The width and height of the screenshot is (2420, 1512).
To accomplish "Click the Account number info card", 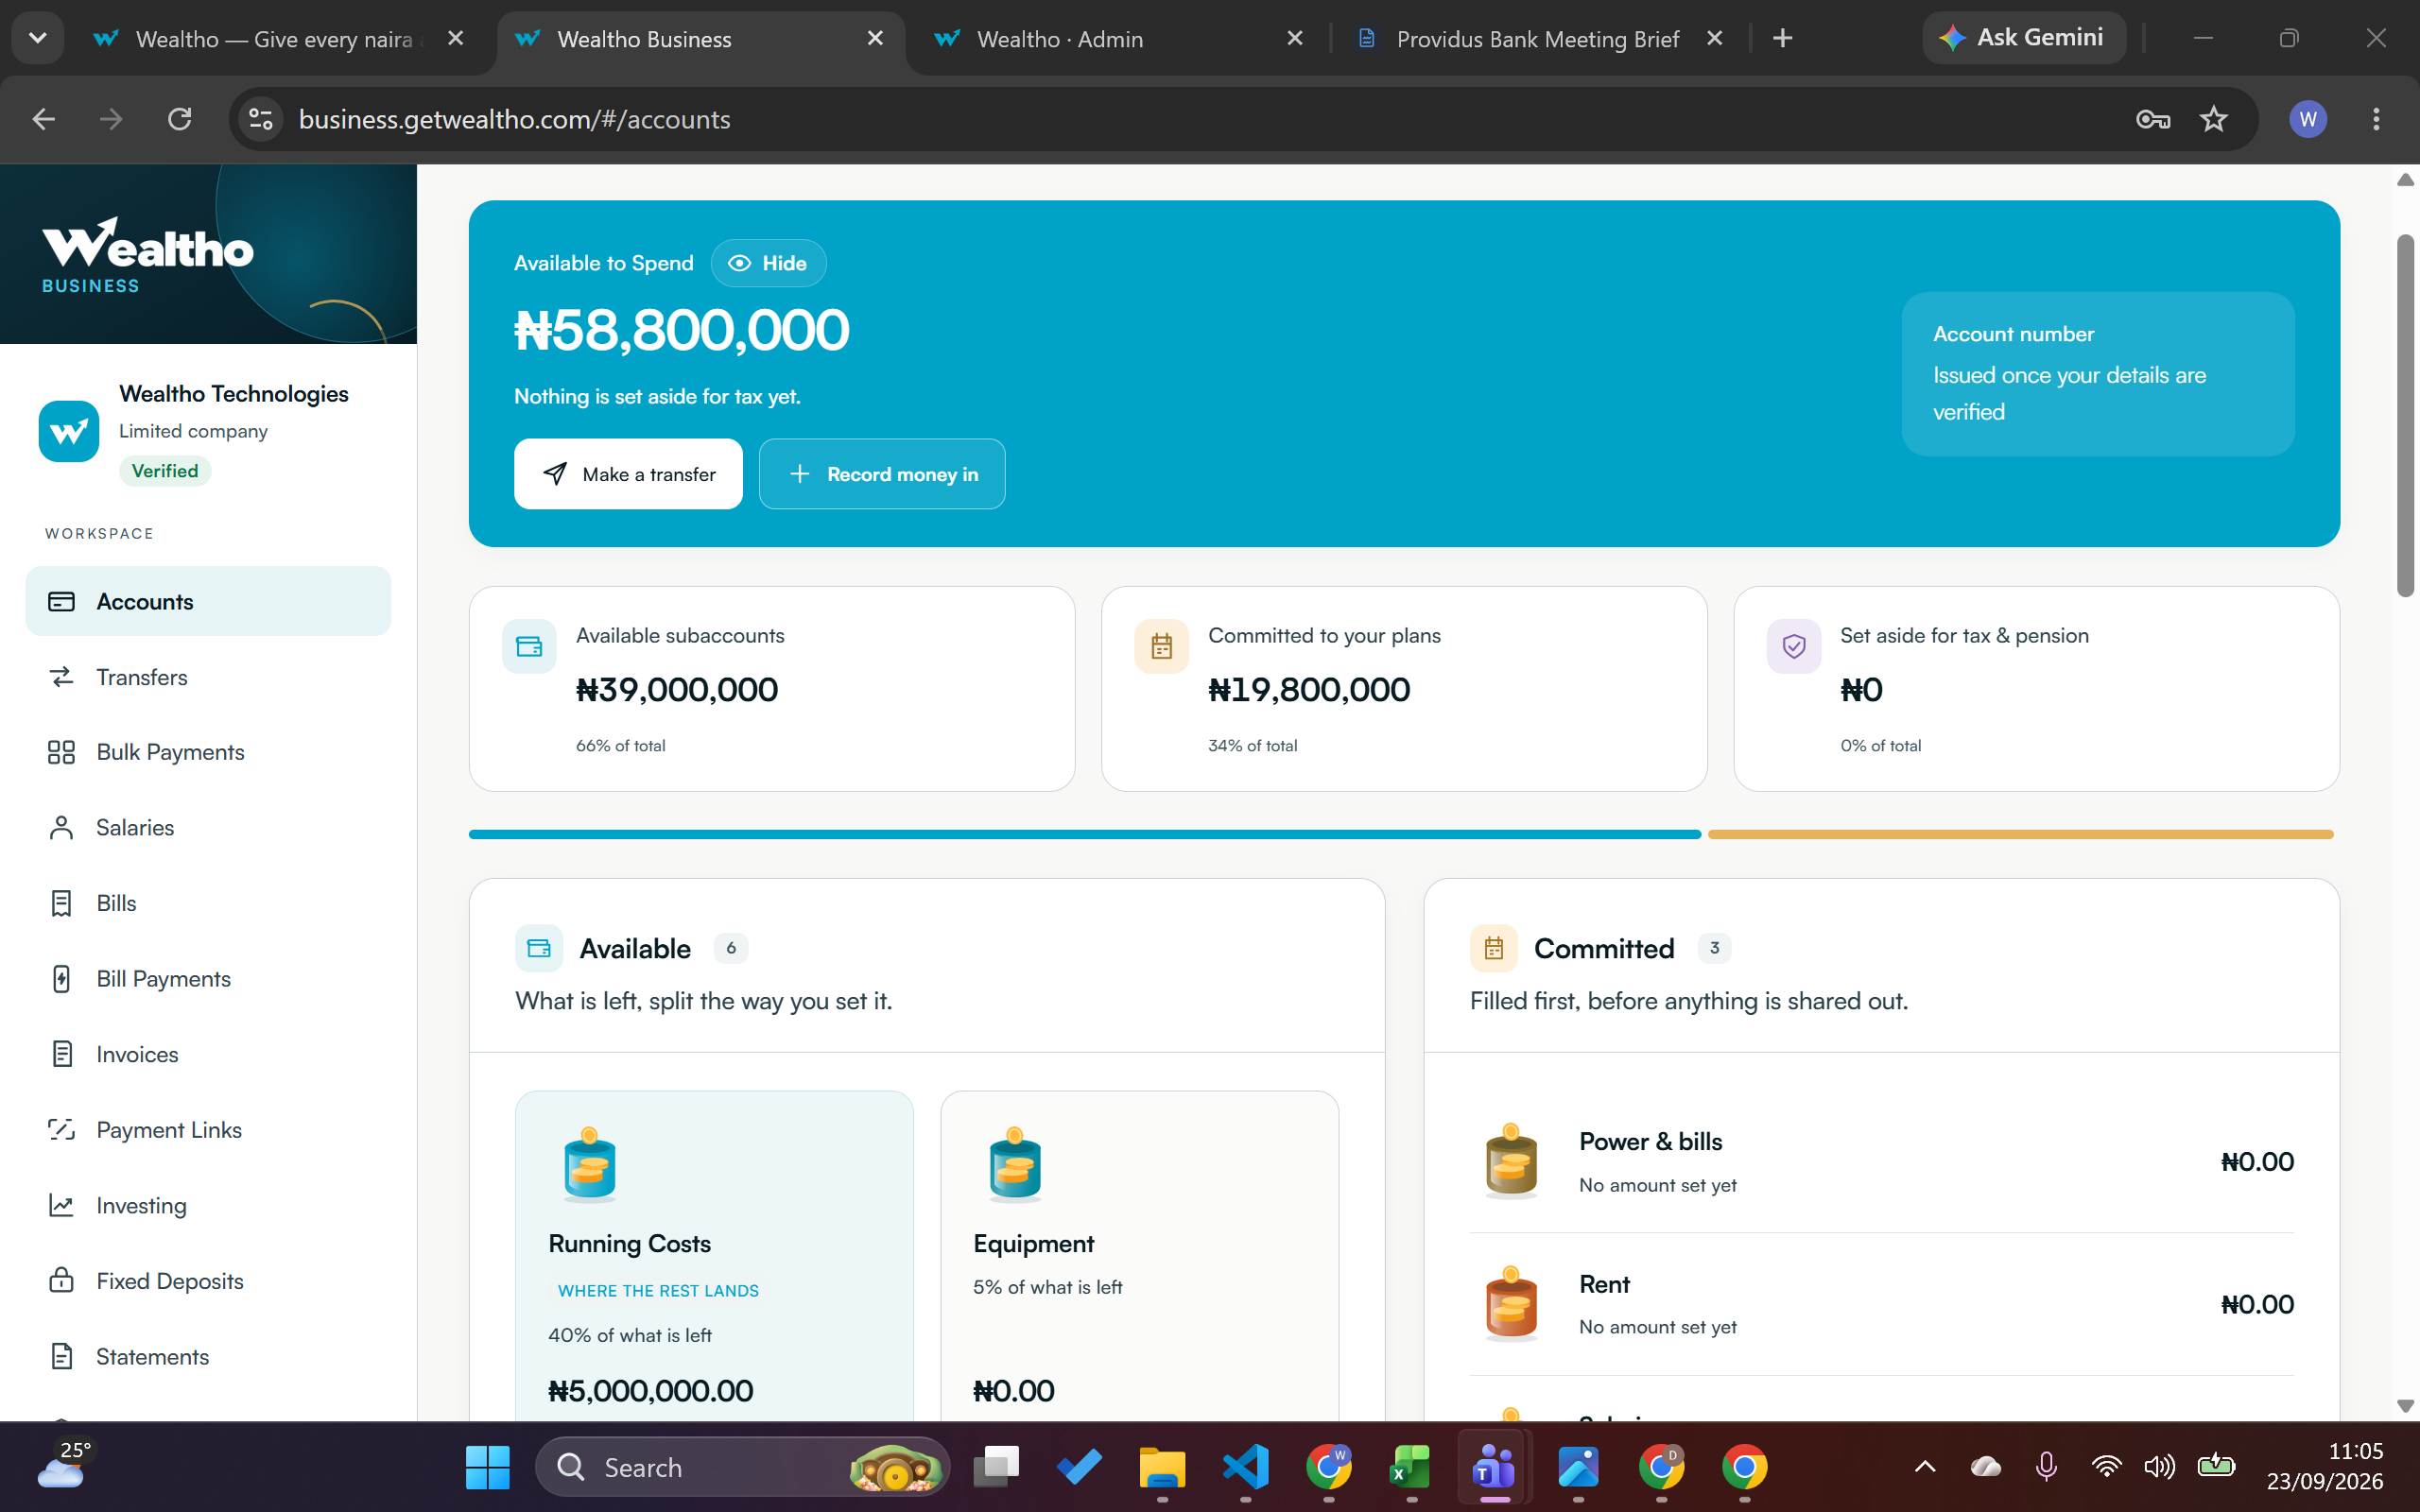I will coord(2098,374).
